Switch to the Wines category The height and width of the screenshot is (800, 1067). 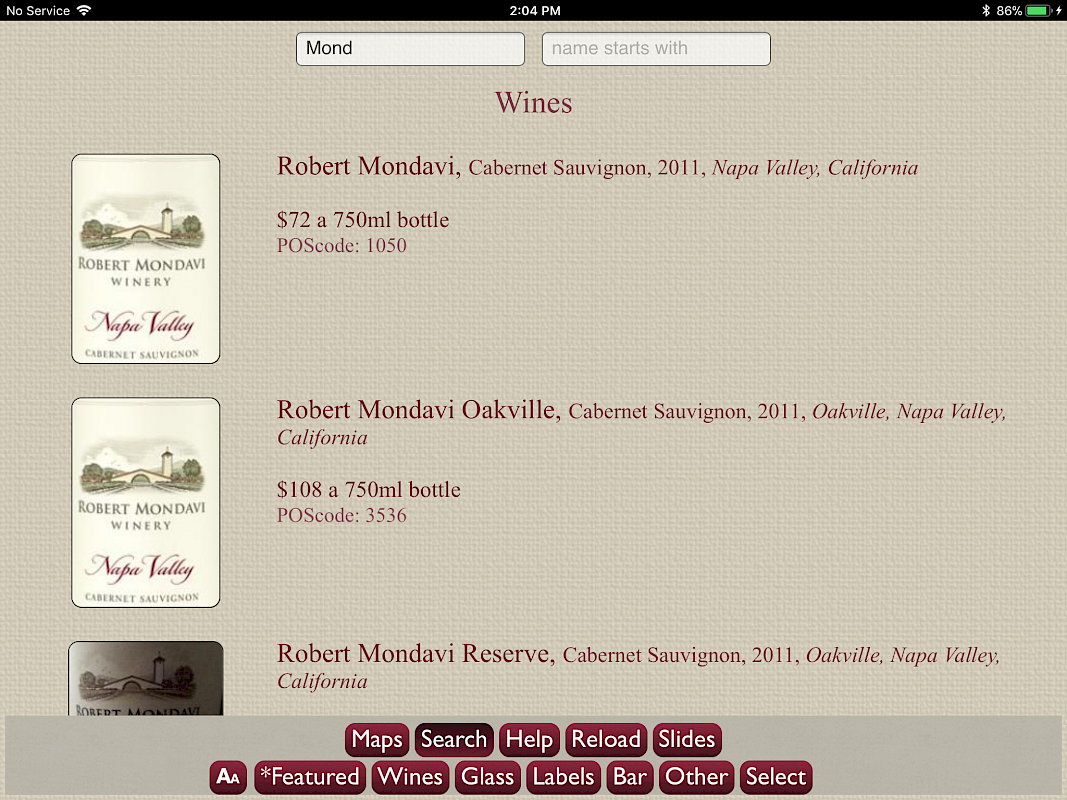[x=410, y=777]
